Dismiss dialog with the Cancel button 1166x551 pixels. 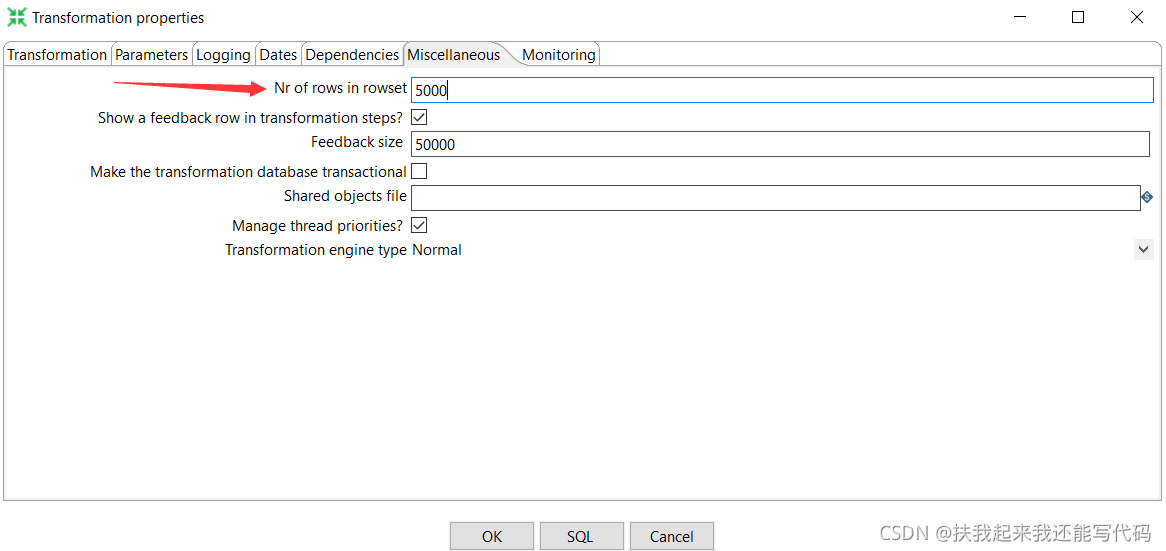tap(671, 536)
